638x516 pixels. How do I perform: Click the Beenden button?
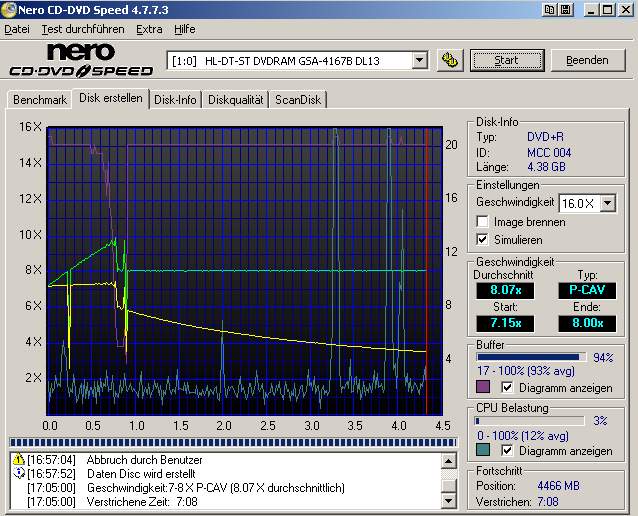588,60
